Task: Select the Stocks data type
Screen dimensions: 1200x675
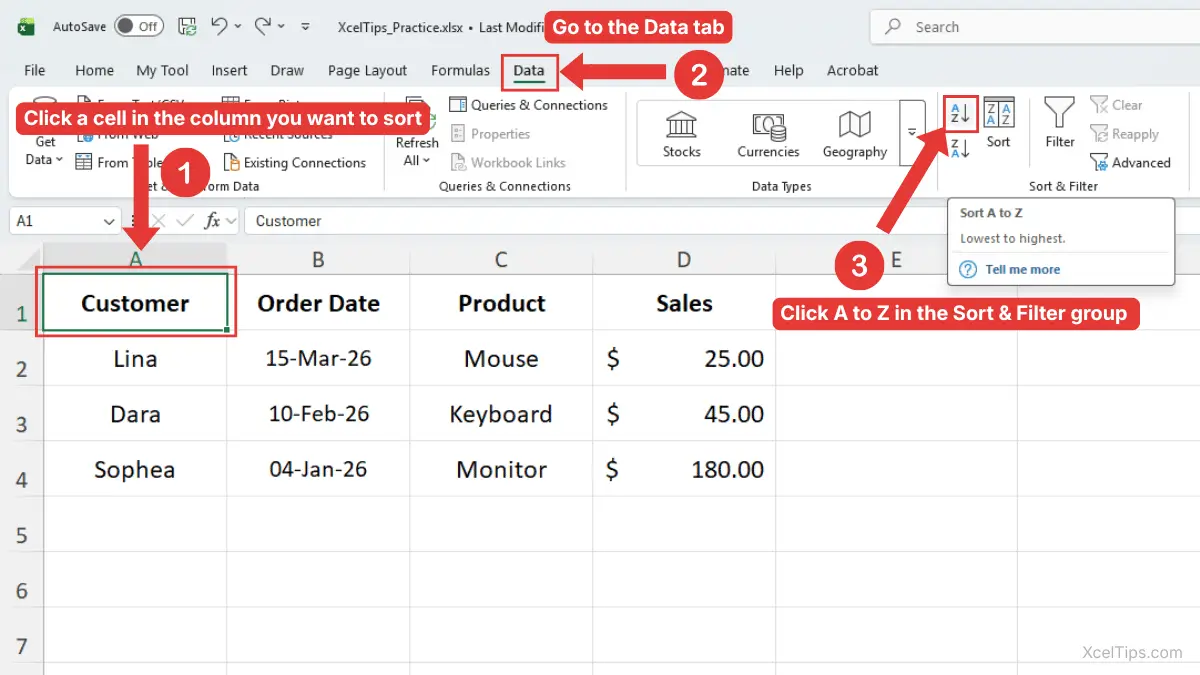Action: [681, 134]
